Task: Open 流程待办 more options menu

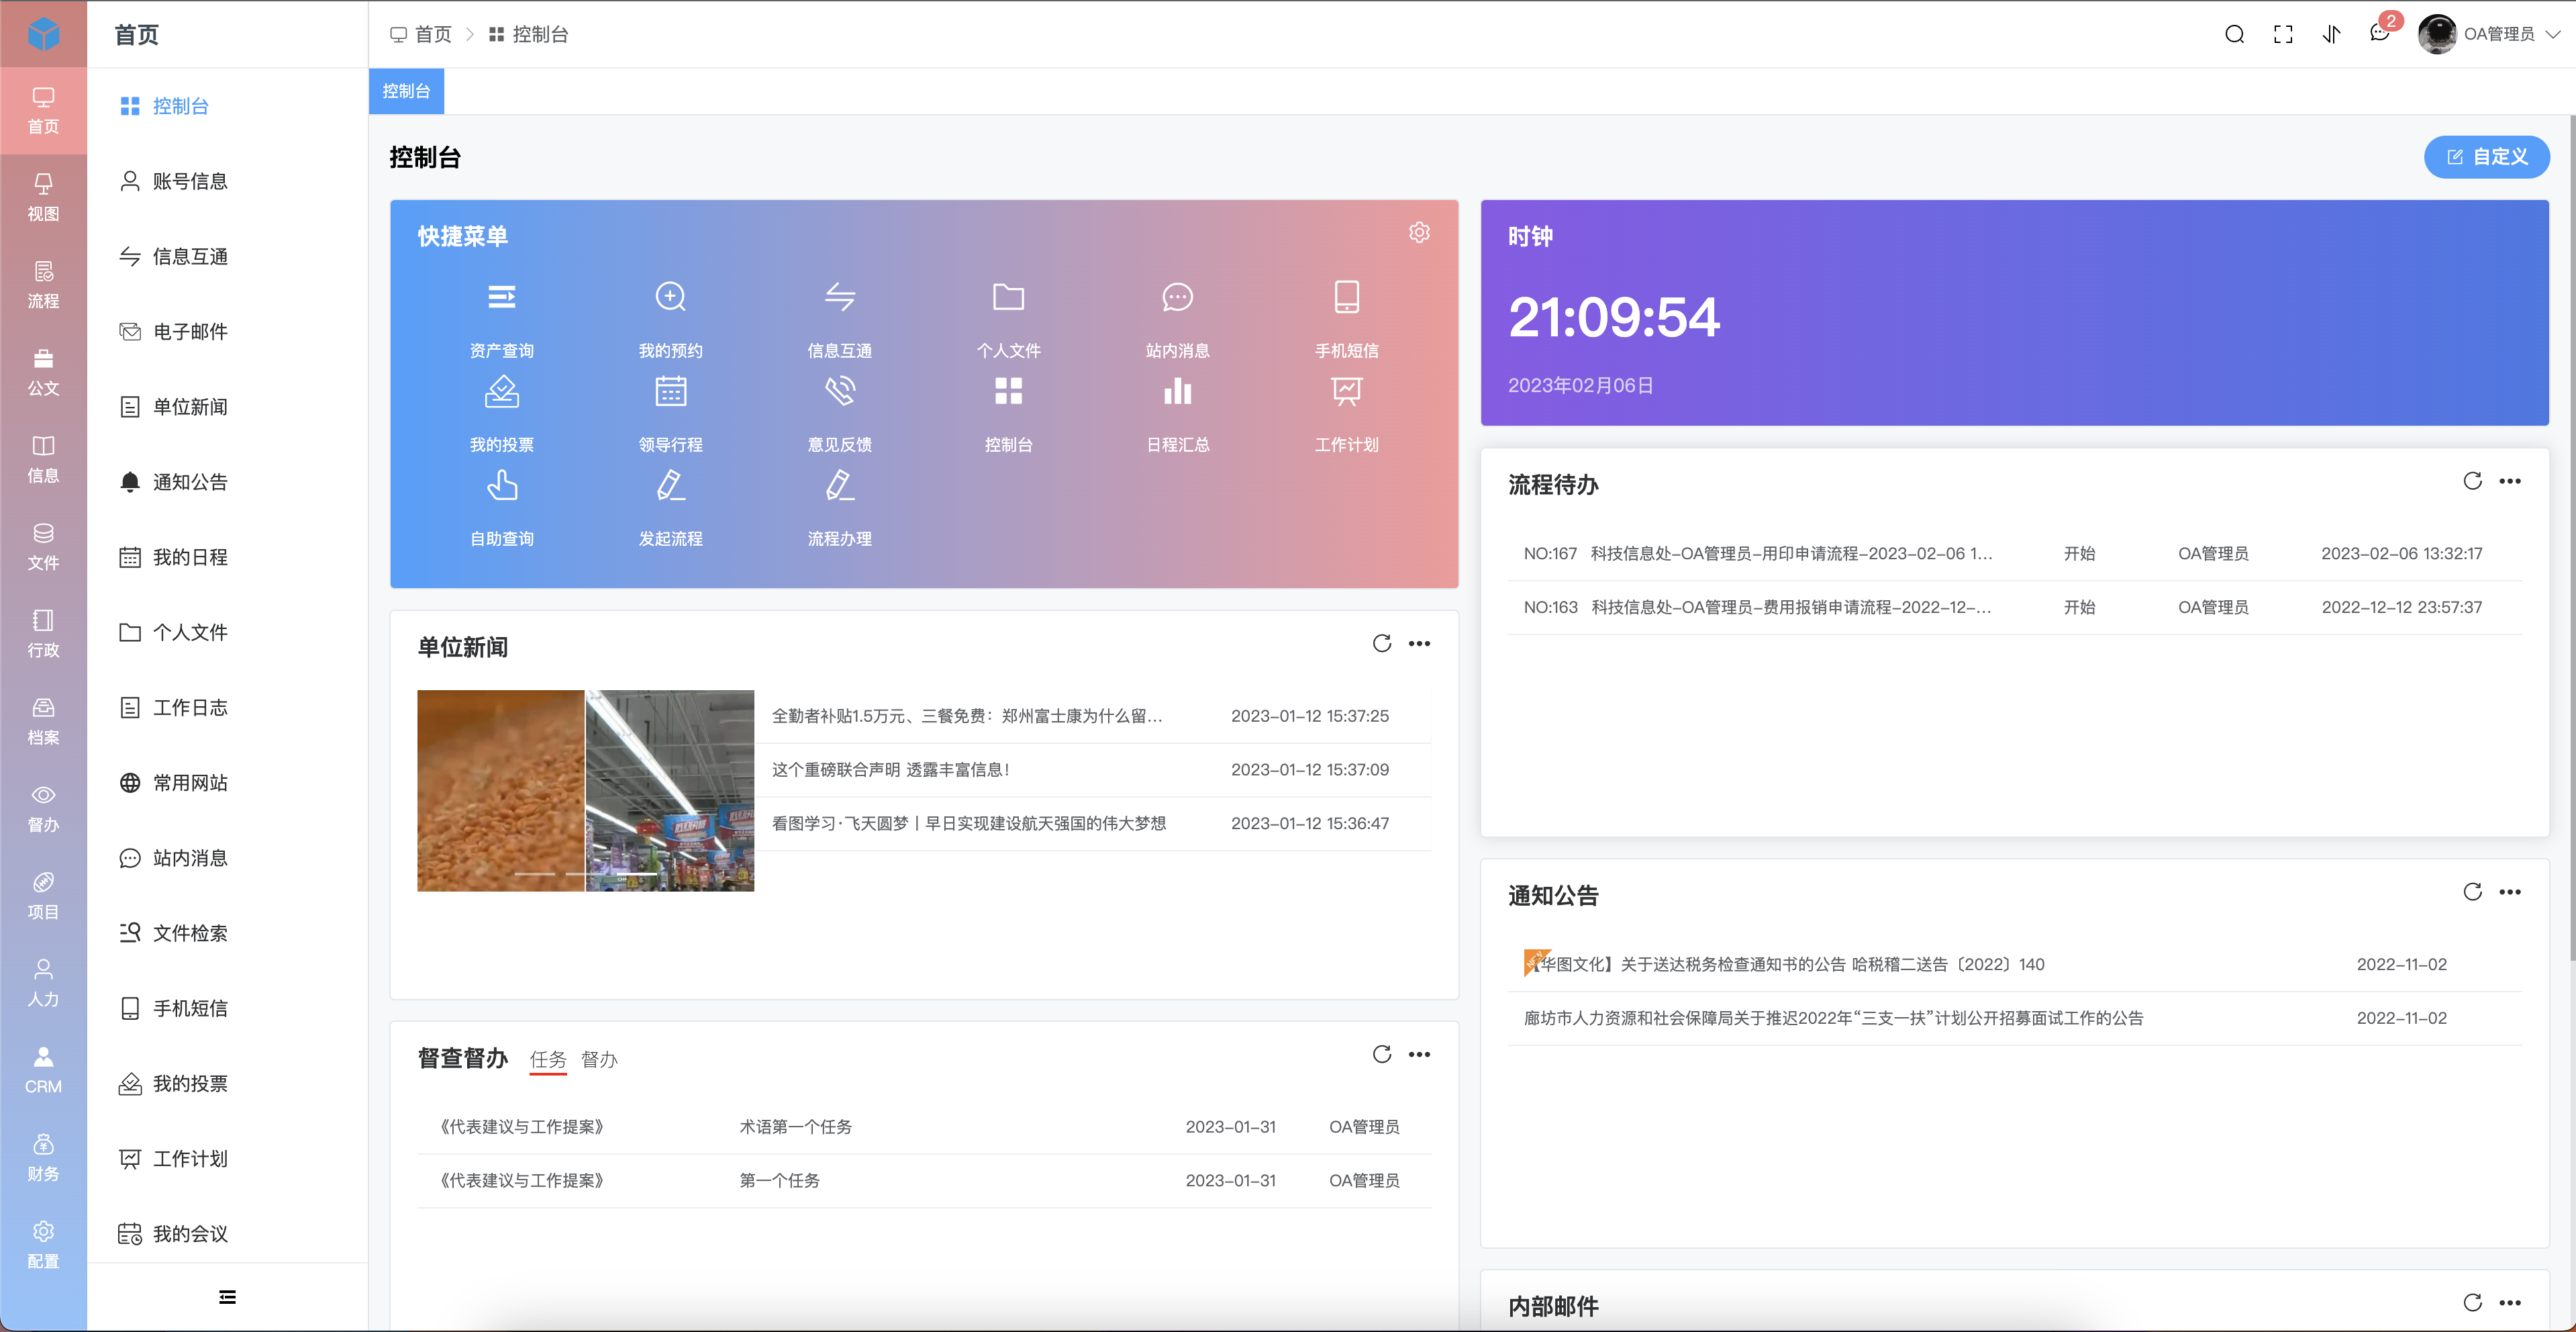Action: (2510, 481)
